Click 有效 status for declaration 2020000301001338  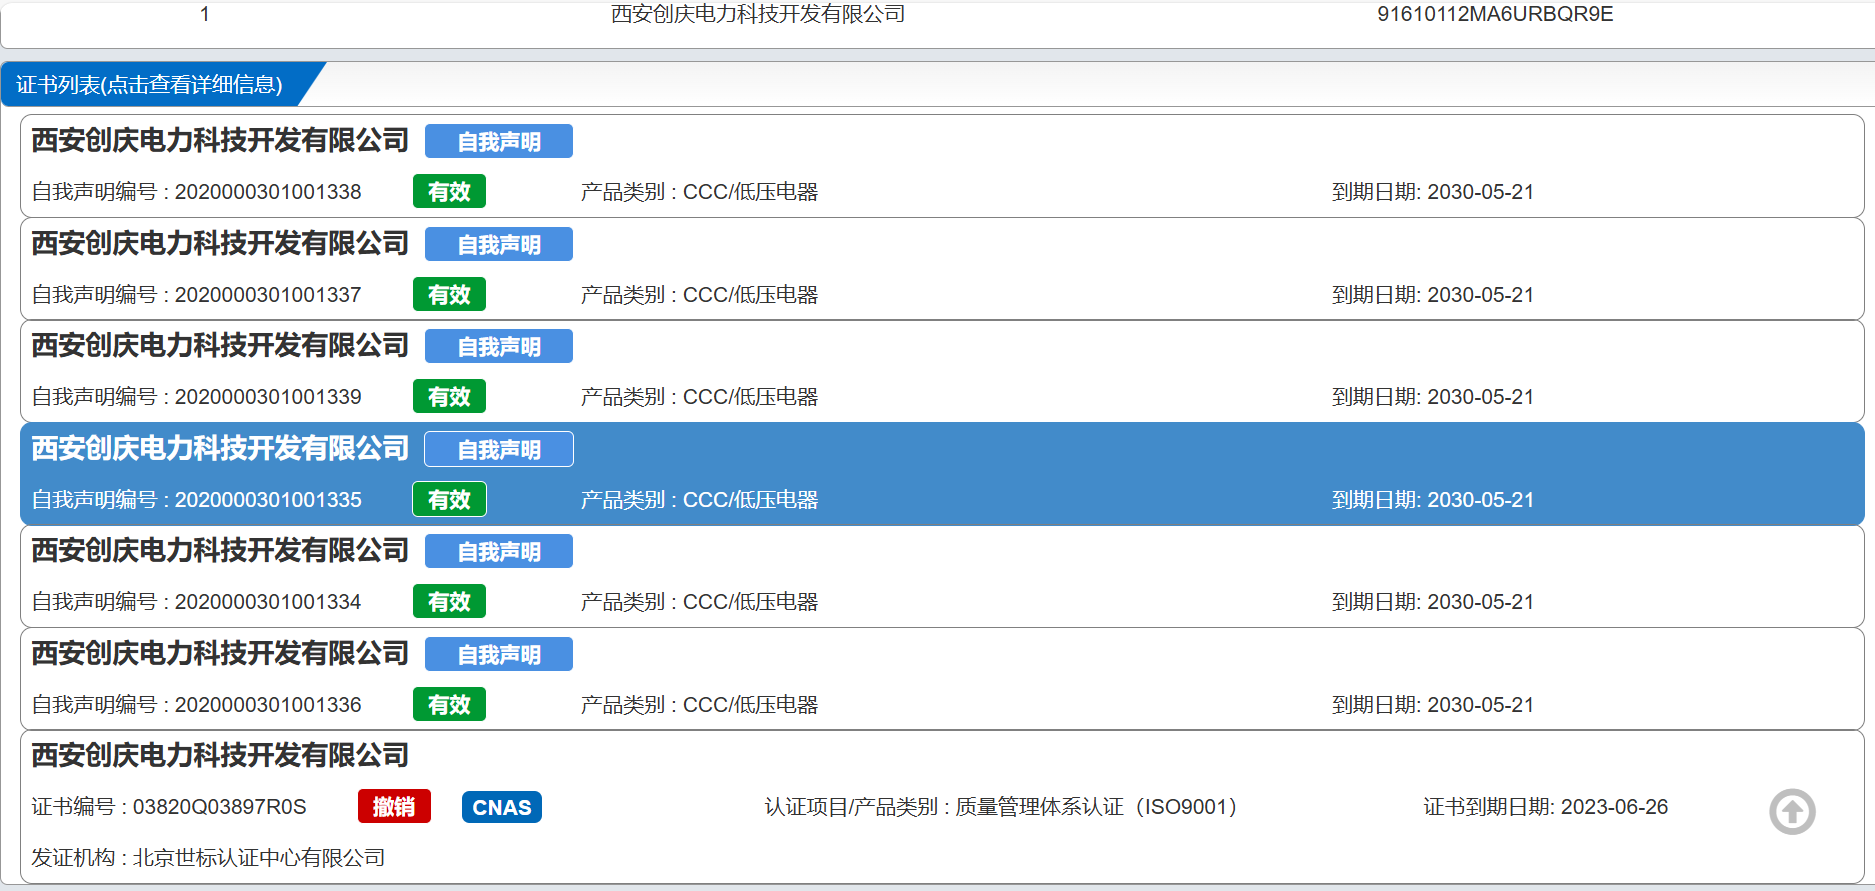(449, 191)
